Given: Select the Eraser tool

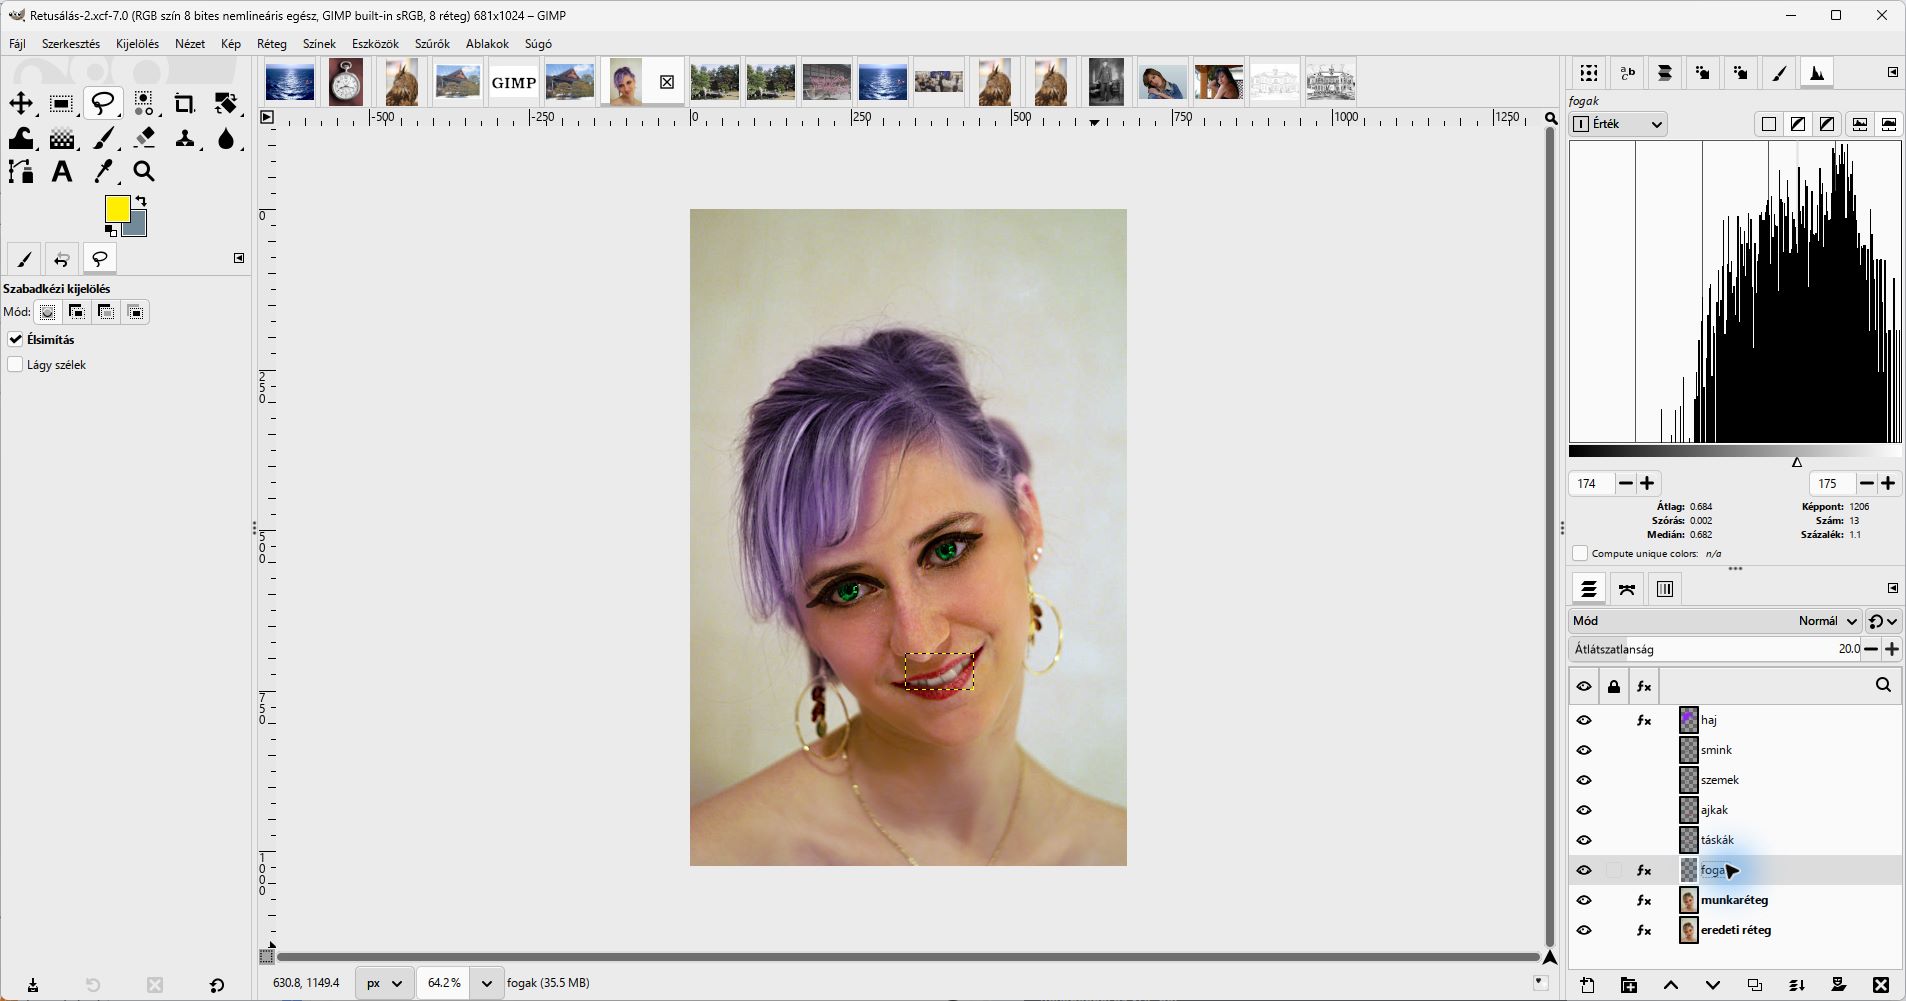Looking at the screenshot, I should pyautogui.click(x=144, y=138).
